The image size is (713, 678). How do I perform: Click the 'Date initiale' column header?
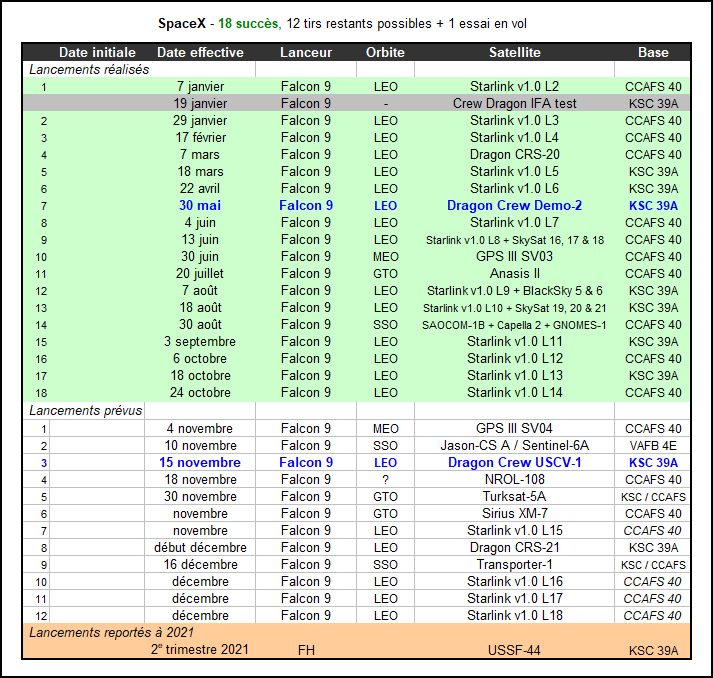click(97, 52)
